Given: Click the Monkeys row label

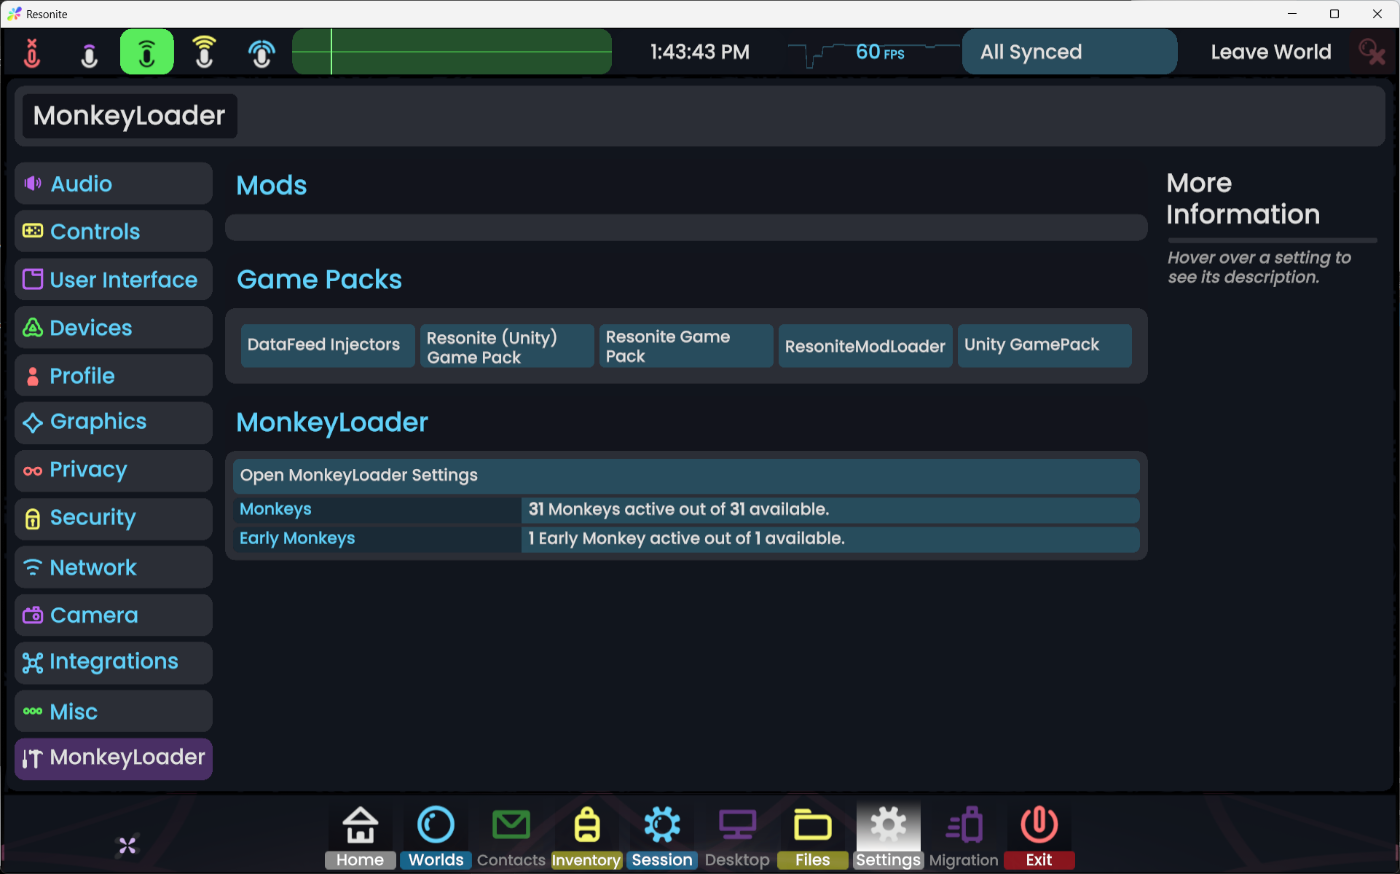Looking at the screenshot, I should [x=276, y=510].
